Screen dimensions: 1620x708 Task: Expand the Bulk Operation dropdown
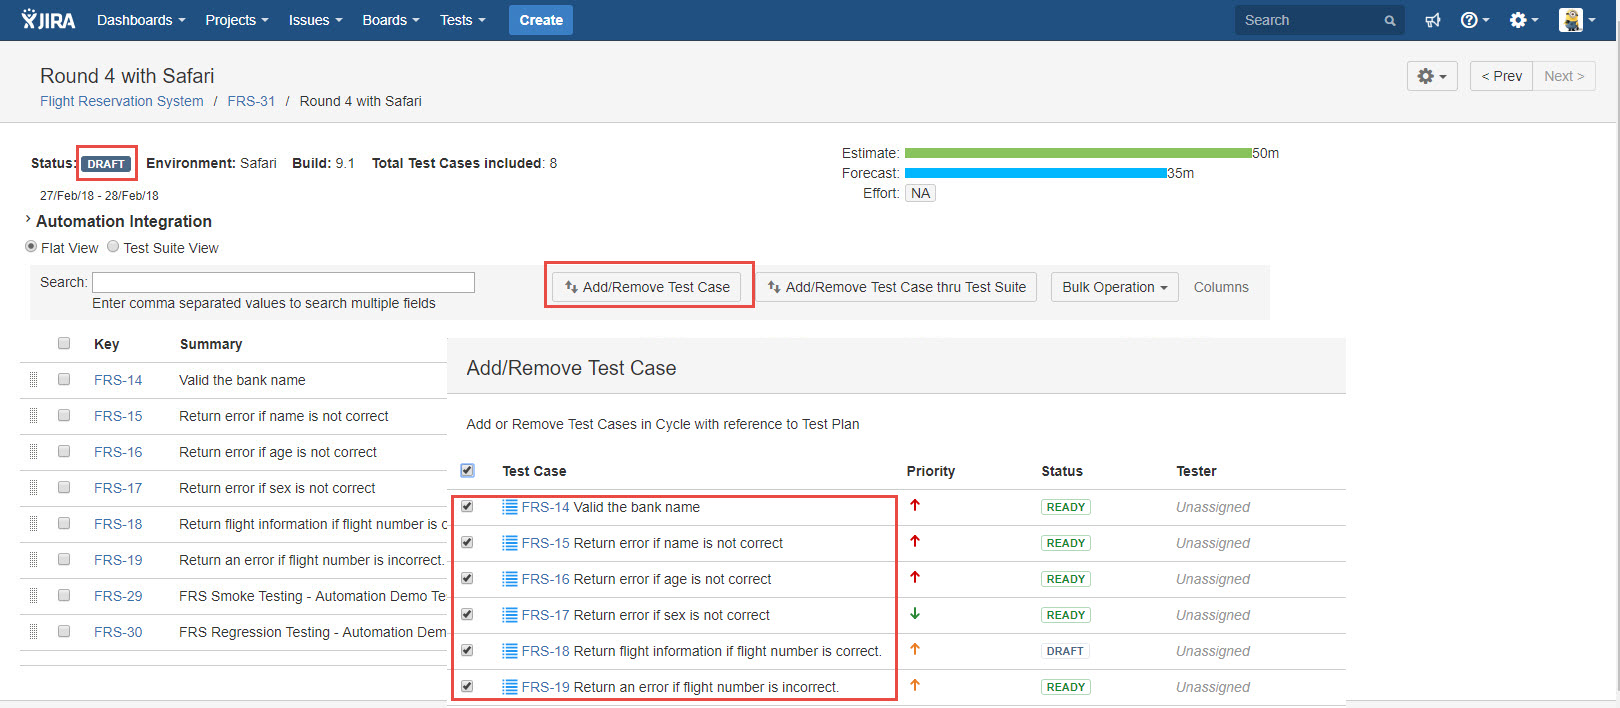click(1114, 287)
